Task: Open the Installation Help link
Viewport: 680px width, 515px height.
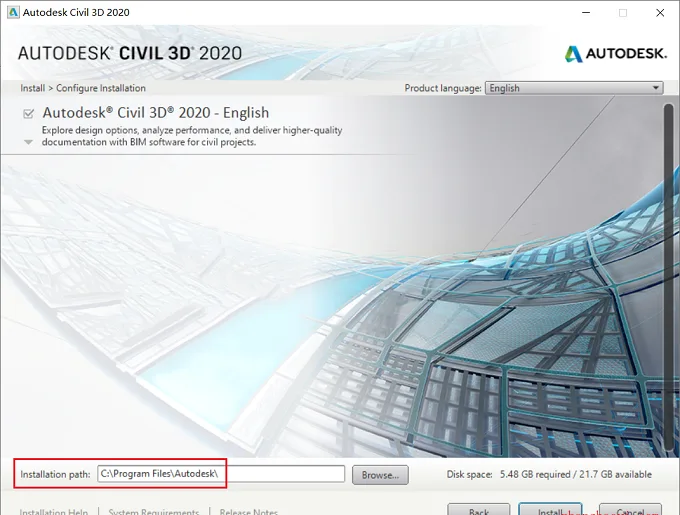Action: point(54,512)
